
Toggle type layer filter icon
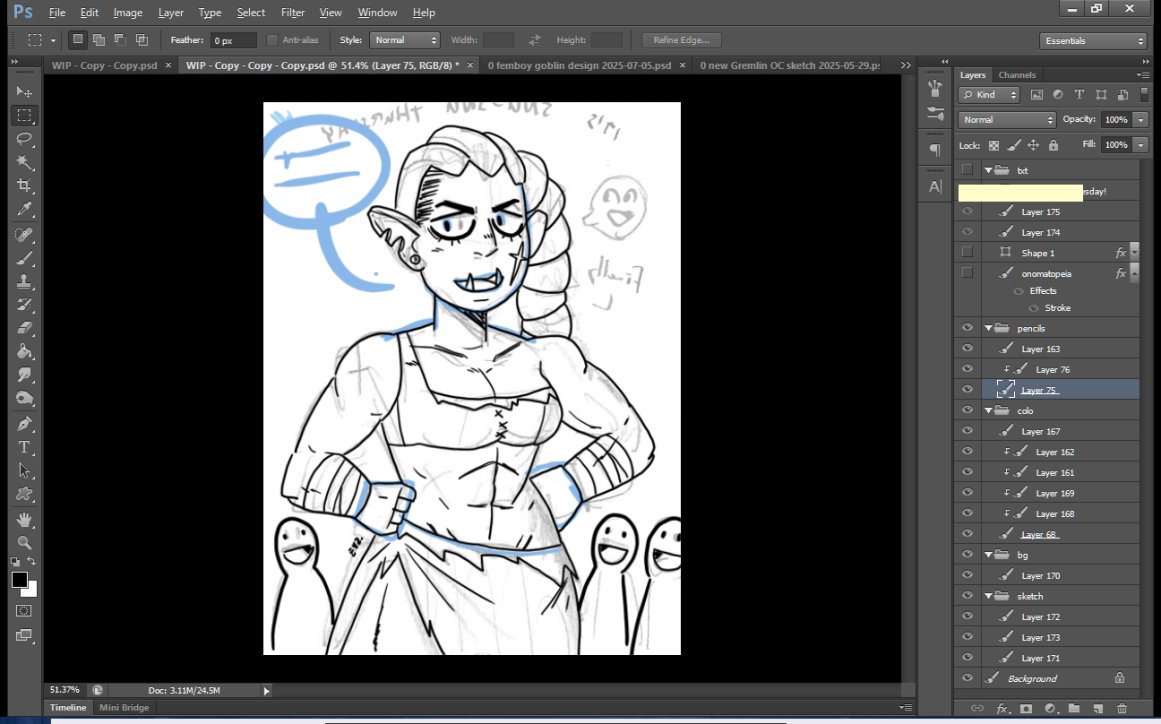pyautogui.click(x=1080, y=95)
